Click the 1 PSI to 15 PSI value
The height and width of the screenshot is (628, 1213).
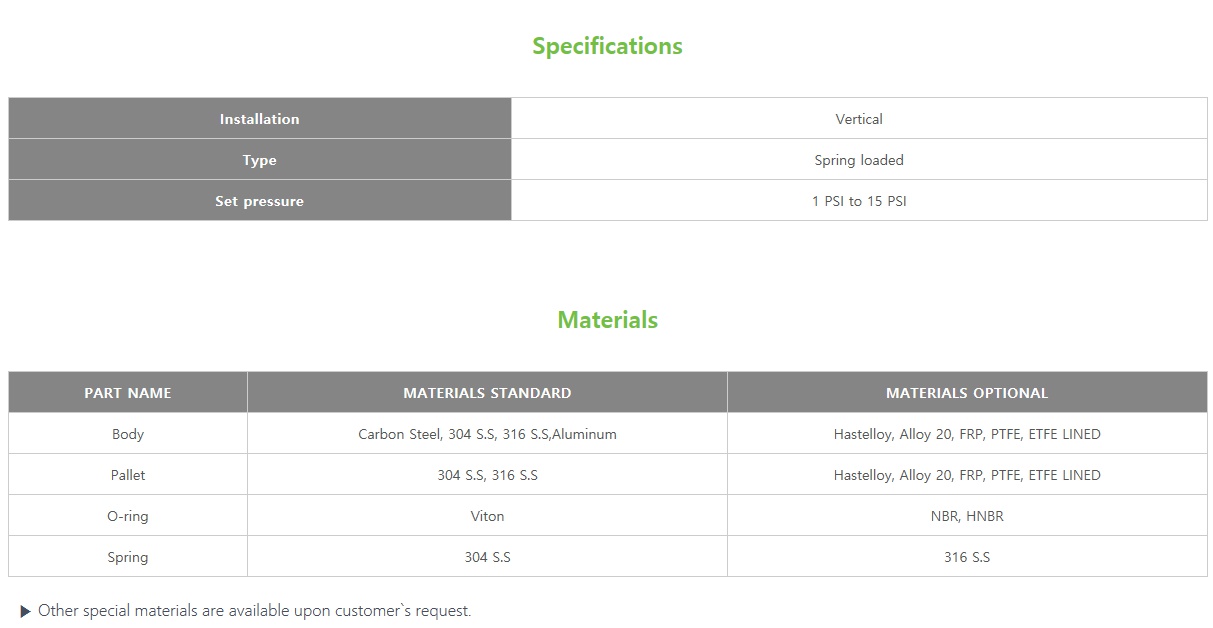click(x=859, y=201)
